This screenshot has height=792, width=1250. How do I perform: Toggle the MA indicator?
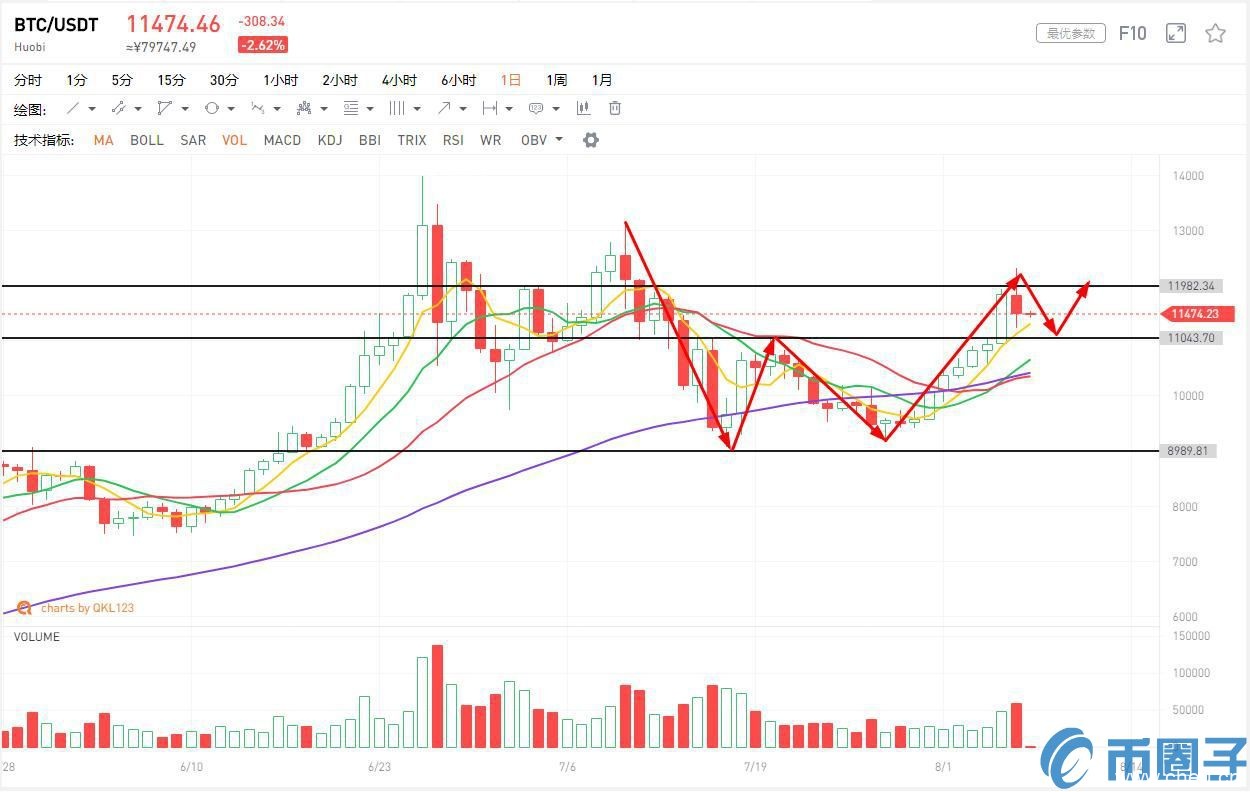pos(103,140)
